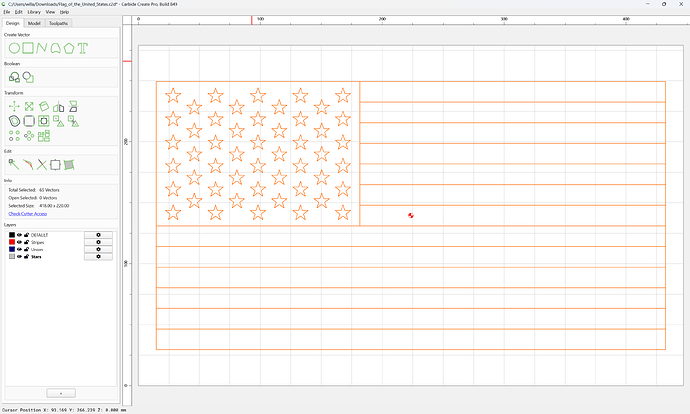Open the Align Vectors tool
Screen dimensions: 690x414
[x=44, y=136]
